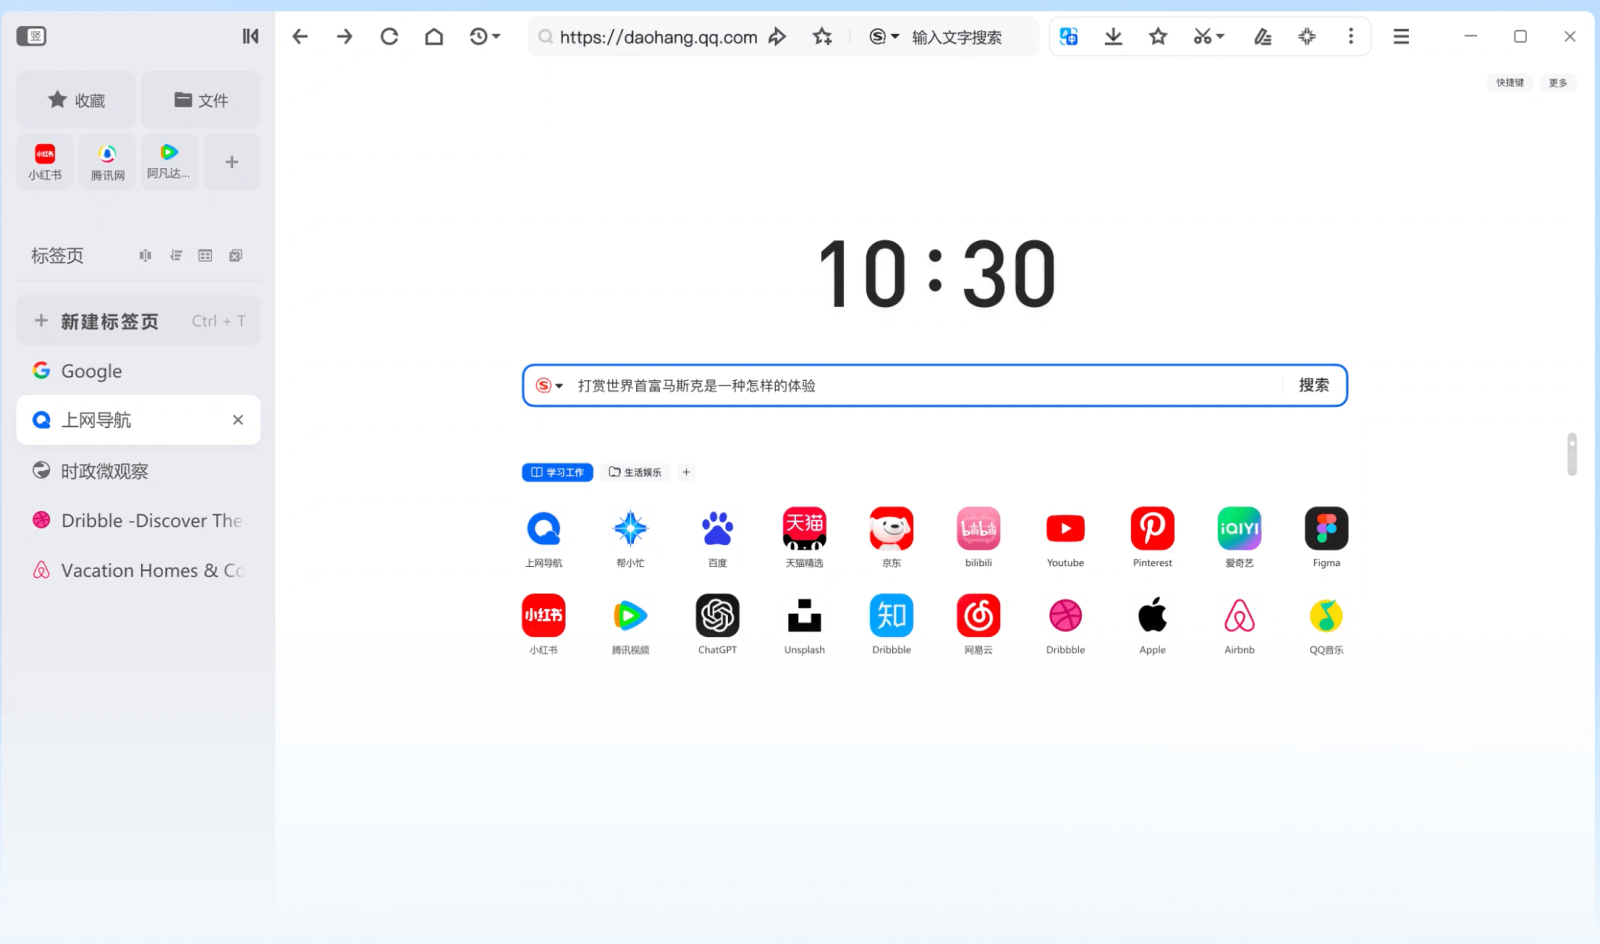Open the bilibili shortcut icon
The height and width of the screenshot is (944, 1600).
click(x=978, y=529)
